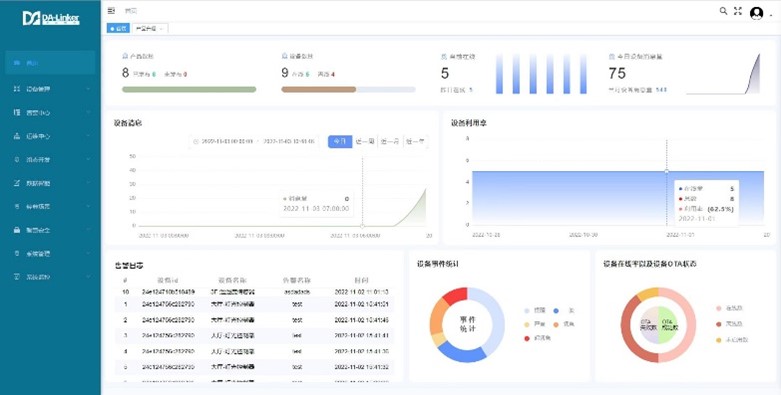Open search via the magnifier icon
Viewport: 781px width, 395px height.
(723, 11)
